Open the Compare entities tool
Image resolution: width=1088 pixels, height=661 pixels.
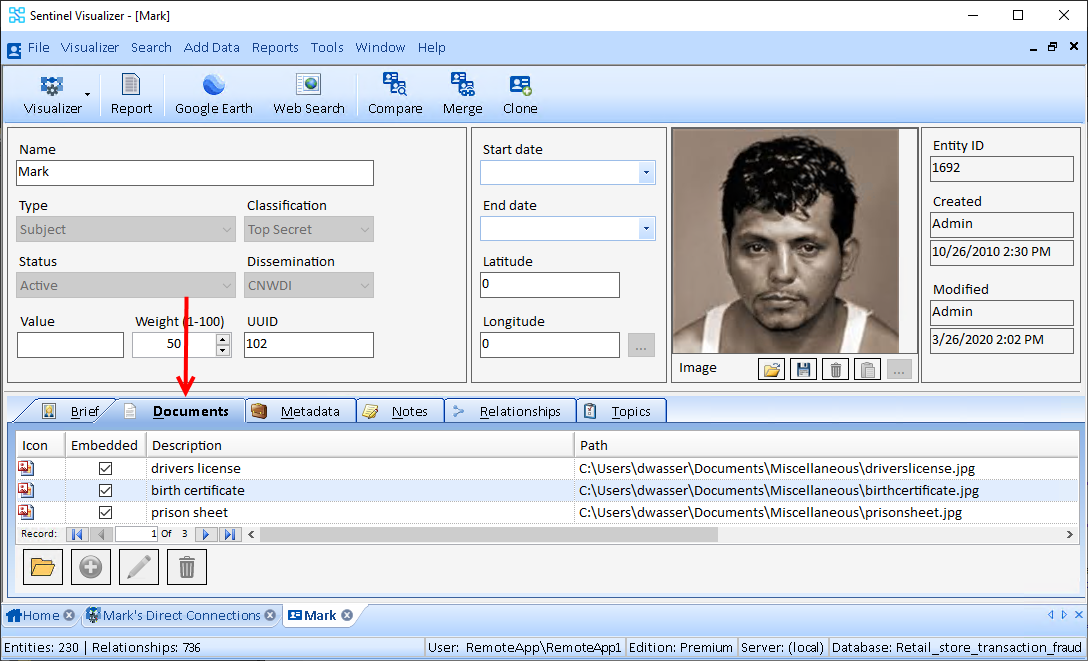coord(395,93)
